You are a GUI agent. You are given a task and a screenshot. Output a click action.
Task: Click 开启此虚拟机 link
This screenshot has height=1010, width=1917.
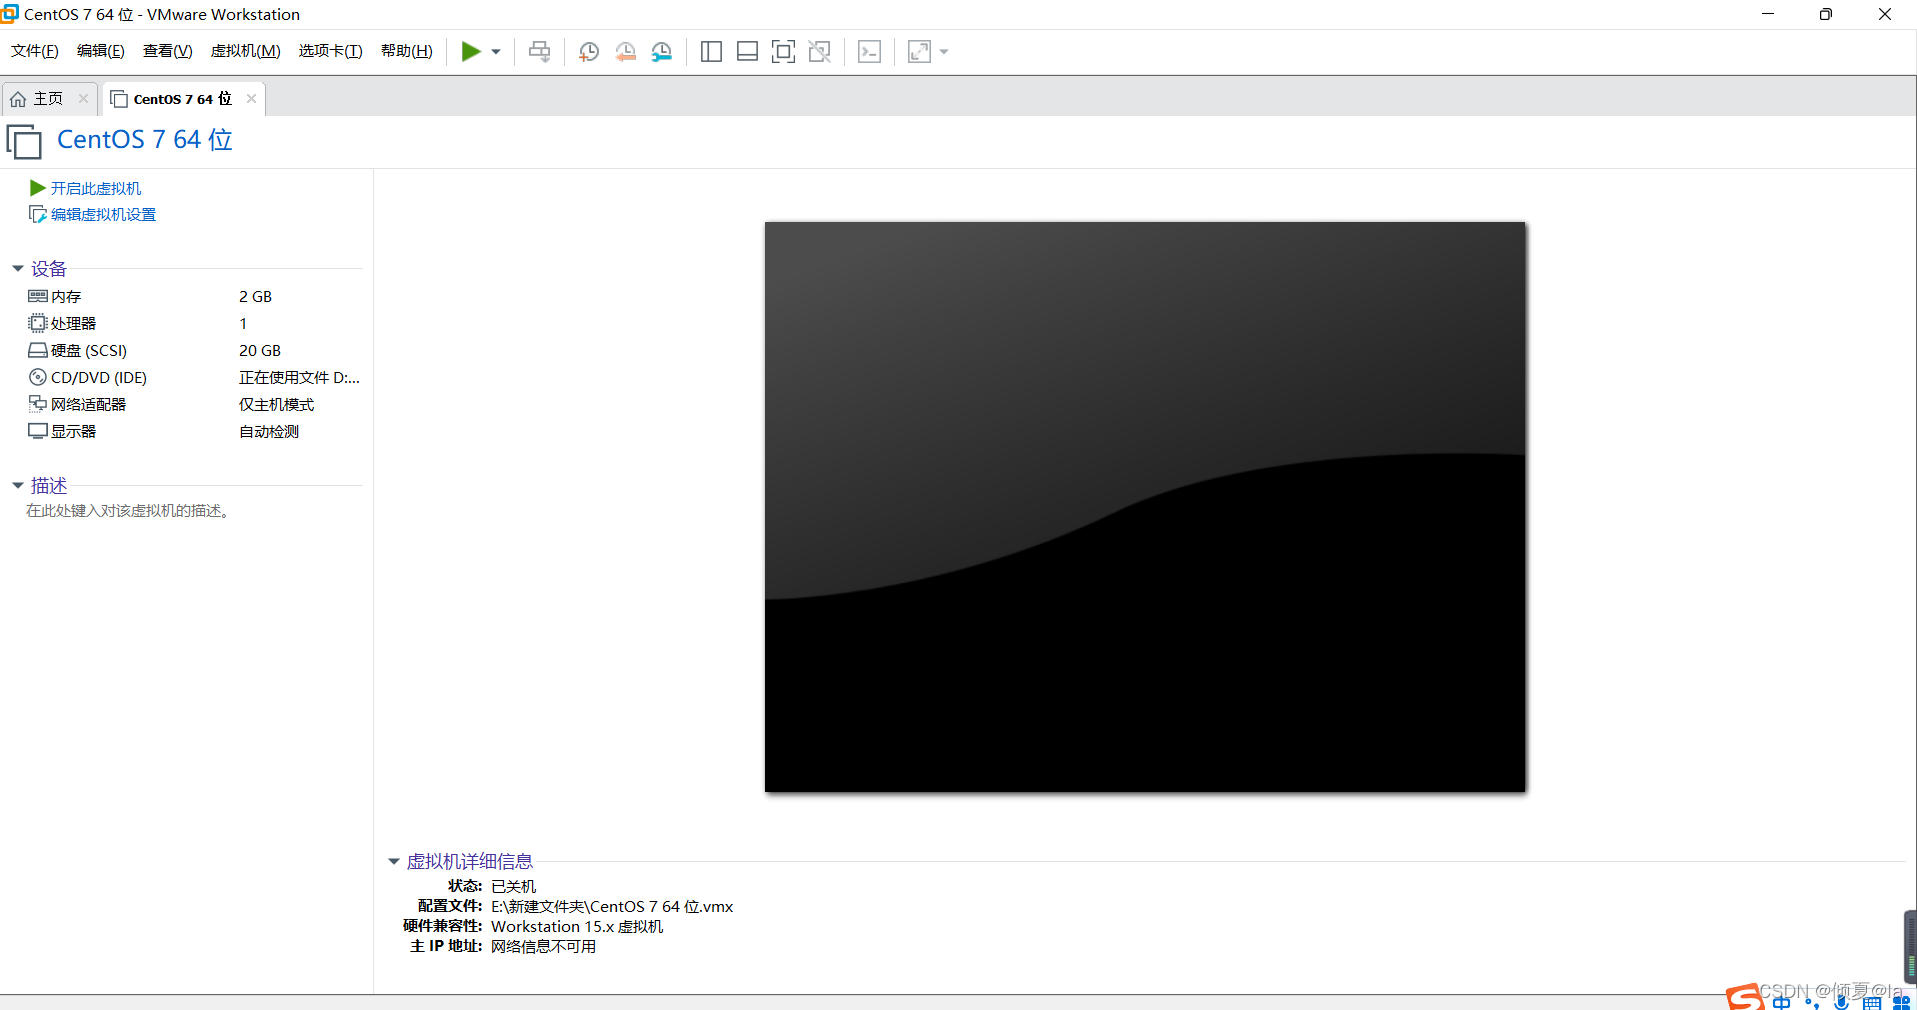[96, 188]
